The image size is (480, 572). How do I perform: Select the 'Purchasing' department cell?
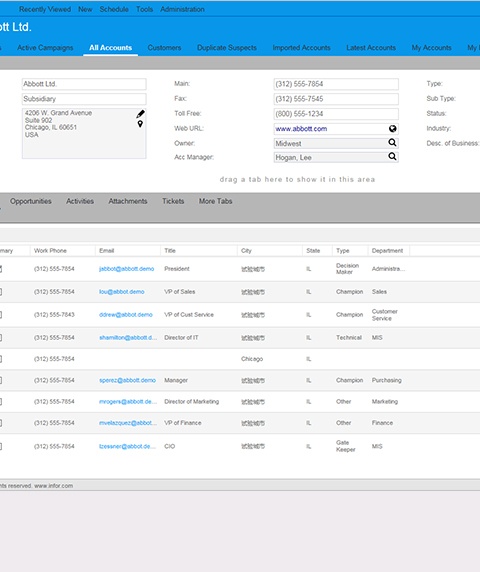tap(386, 380)
